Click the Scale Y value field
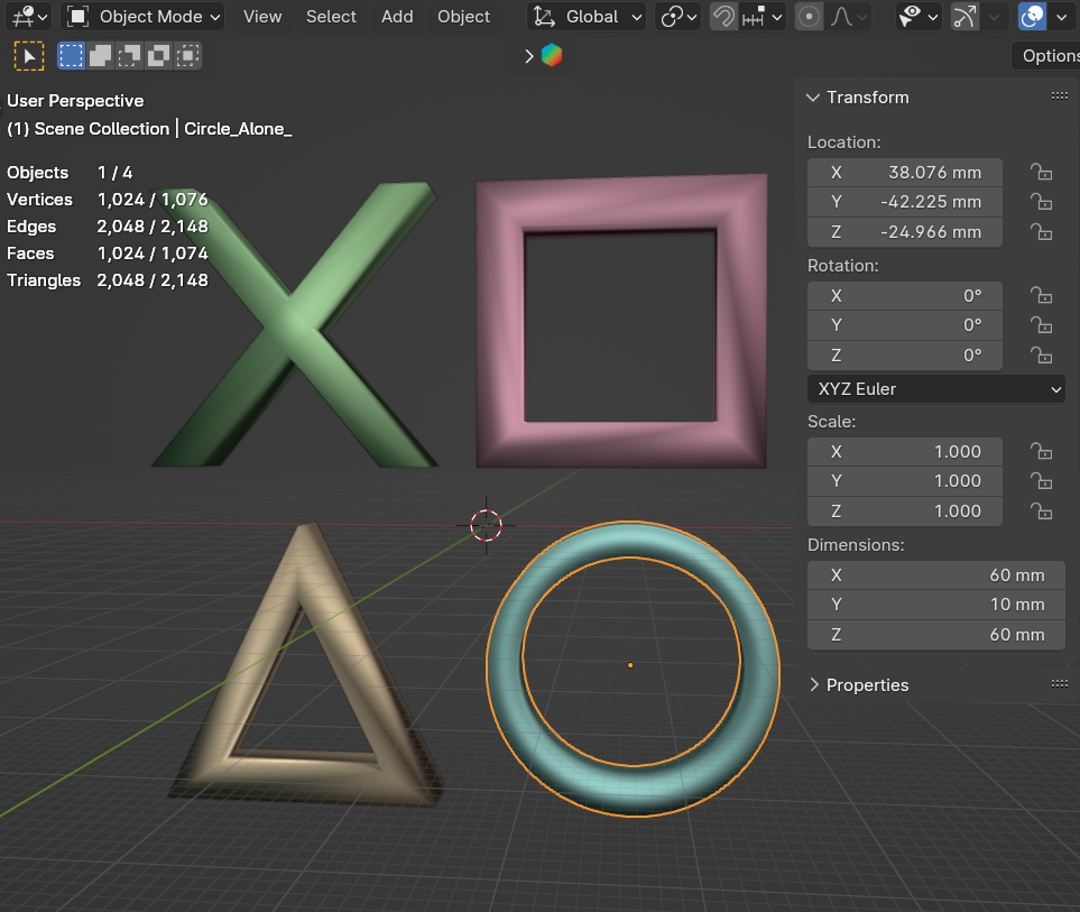The height and width of the screenshot is (912, 1080). point(904,481)
